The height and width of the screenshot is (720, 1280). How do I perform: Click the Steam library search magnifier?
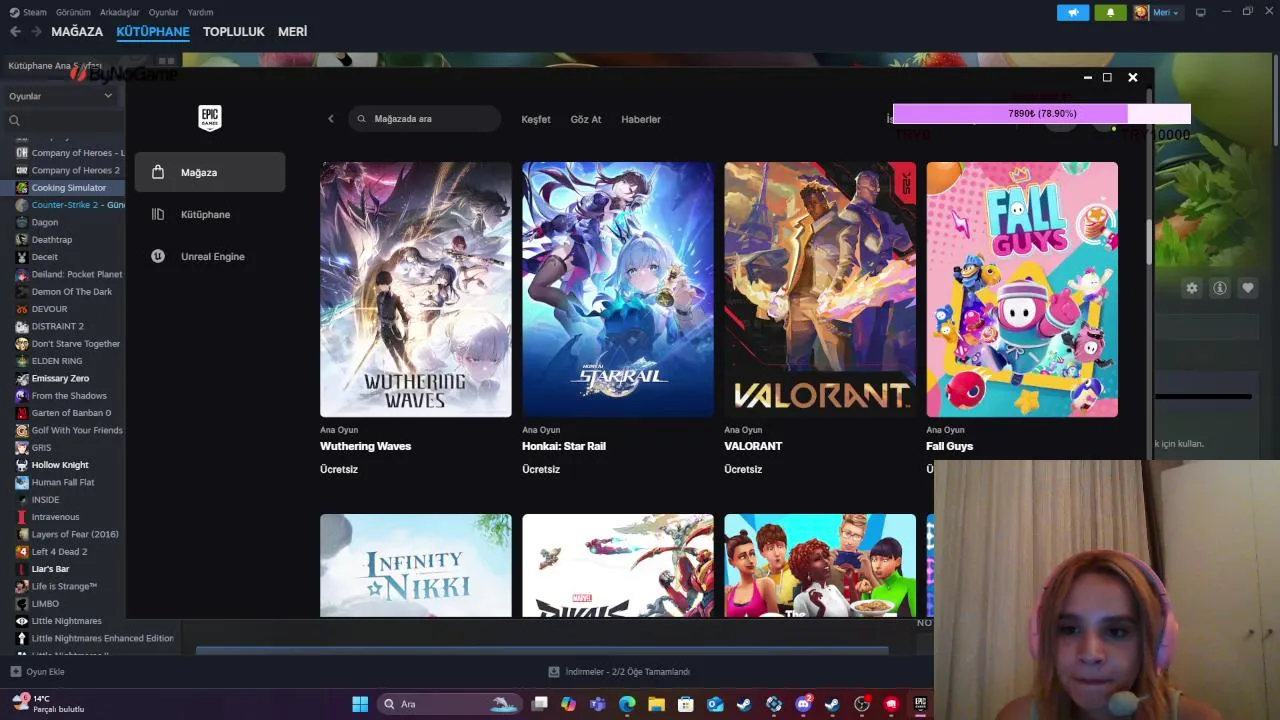point(14,120)
